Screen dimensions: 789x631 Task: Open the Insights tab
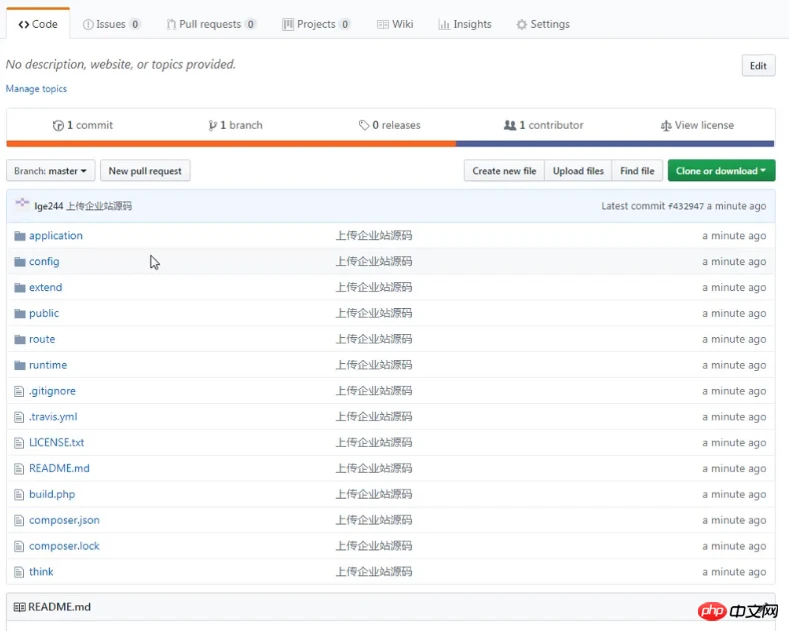[x=465, y=24]
